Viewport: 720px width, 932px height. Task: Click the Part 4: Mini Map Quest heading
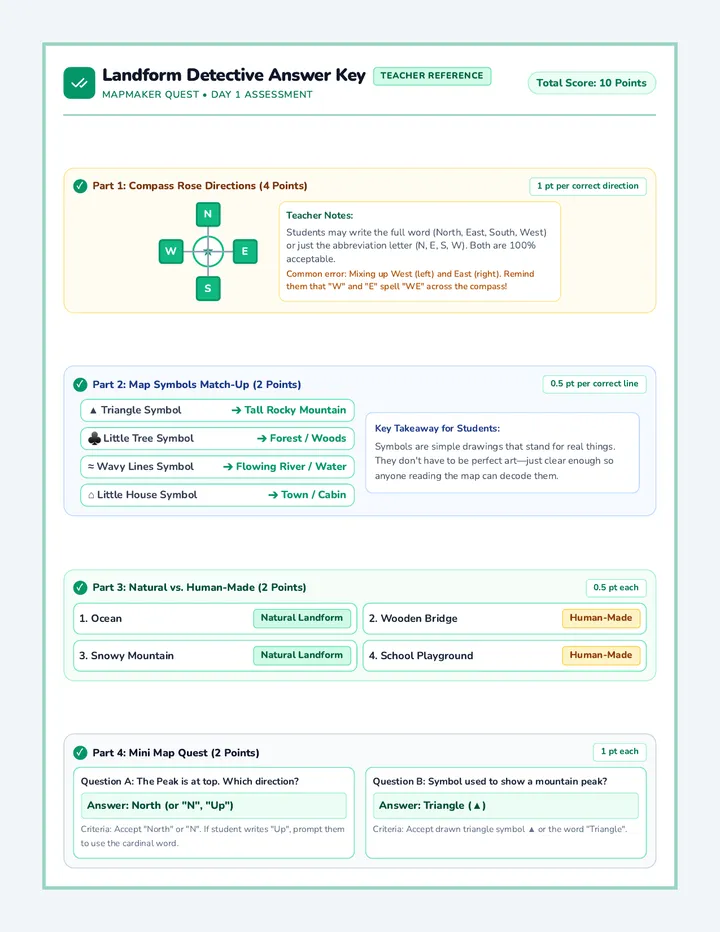tap(176, 753)
